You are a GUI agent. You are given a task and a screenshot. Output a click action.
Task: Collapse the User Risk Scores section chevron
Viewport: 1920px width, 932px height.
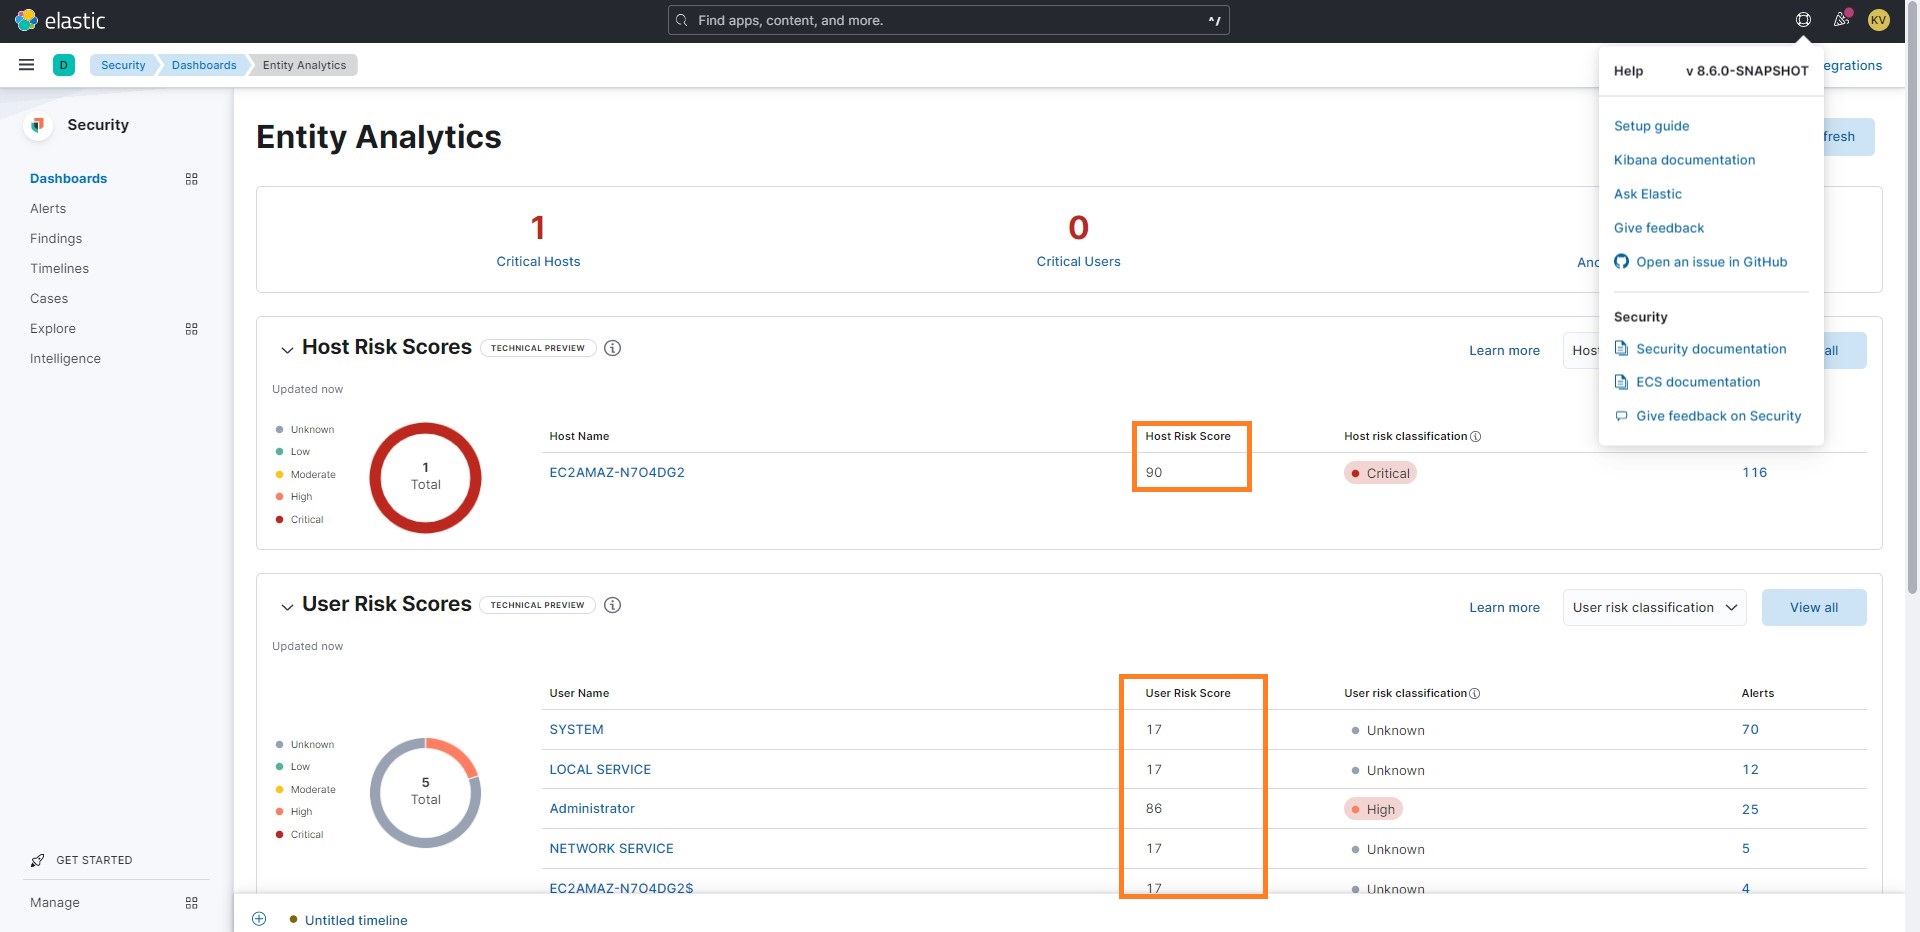pyautogui.click(x=286, y=607)
